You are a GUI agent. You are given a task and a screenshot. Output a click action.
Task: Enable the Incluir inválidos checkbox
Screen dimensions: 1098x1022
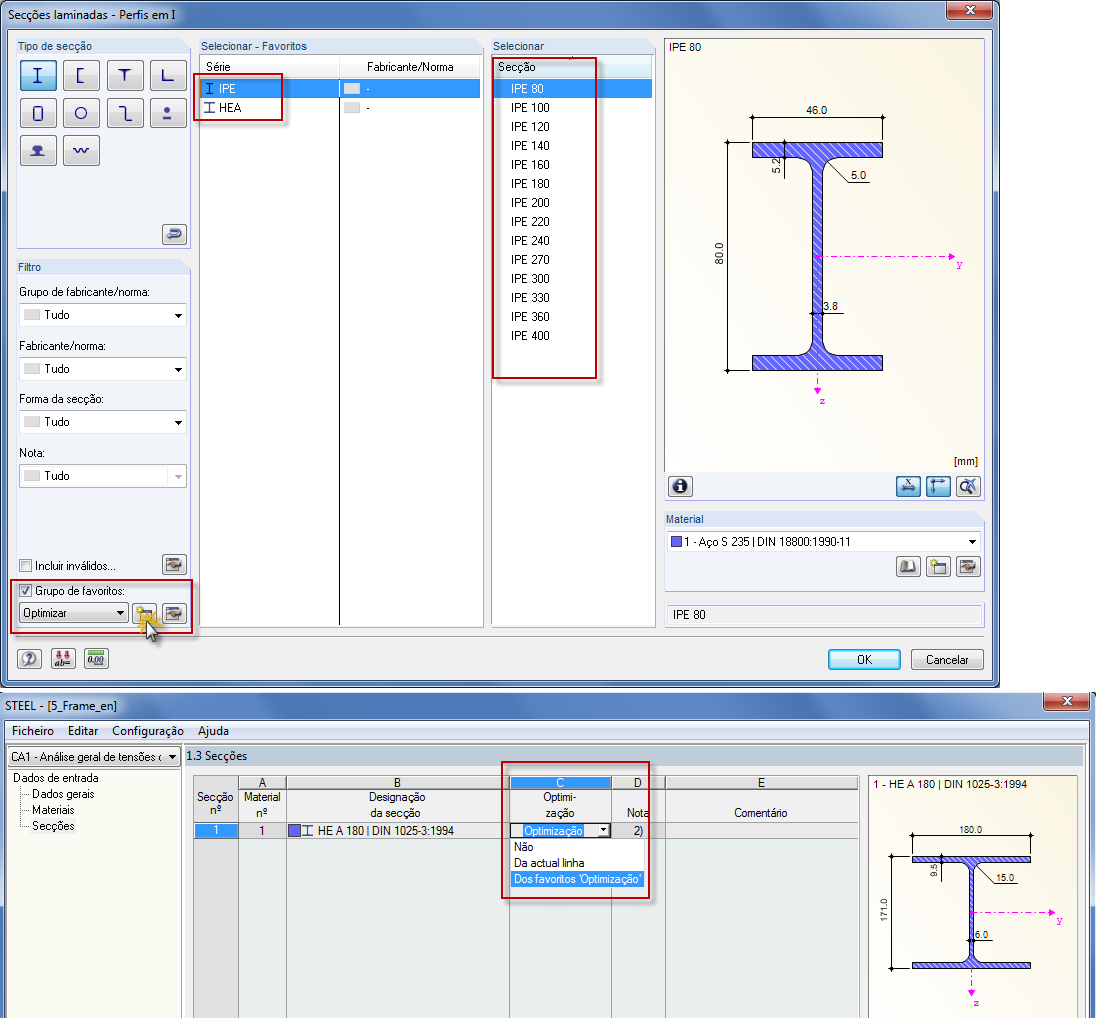coord(26,565)
